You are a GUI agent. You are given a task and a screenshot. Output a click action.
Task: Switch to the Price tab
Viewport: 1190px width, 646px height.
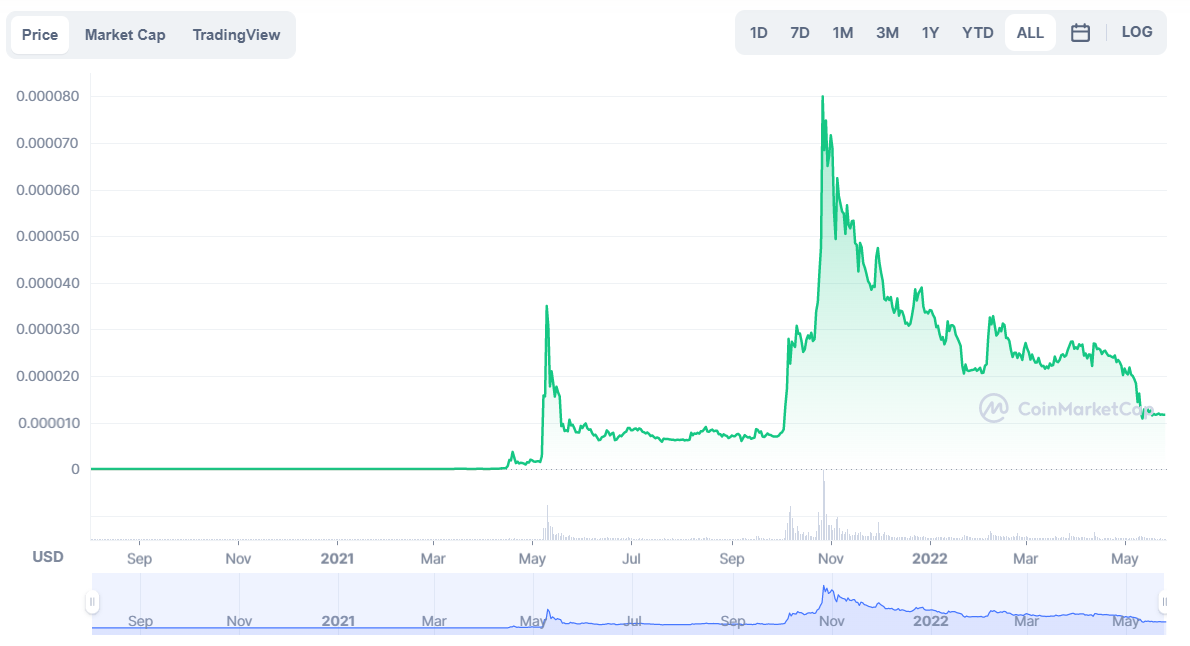39,35
